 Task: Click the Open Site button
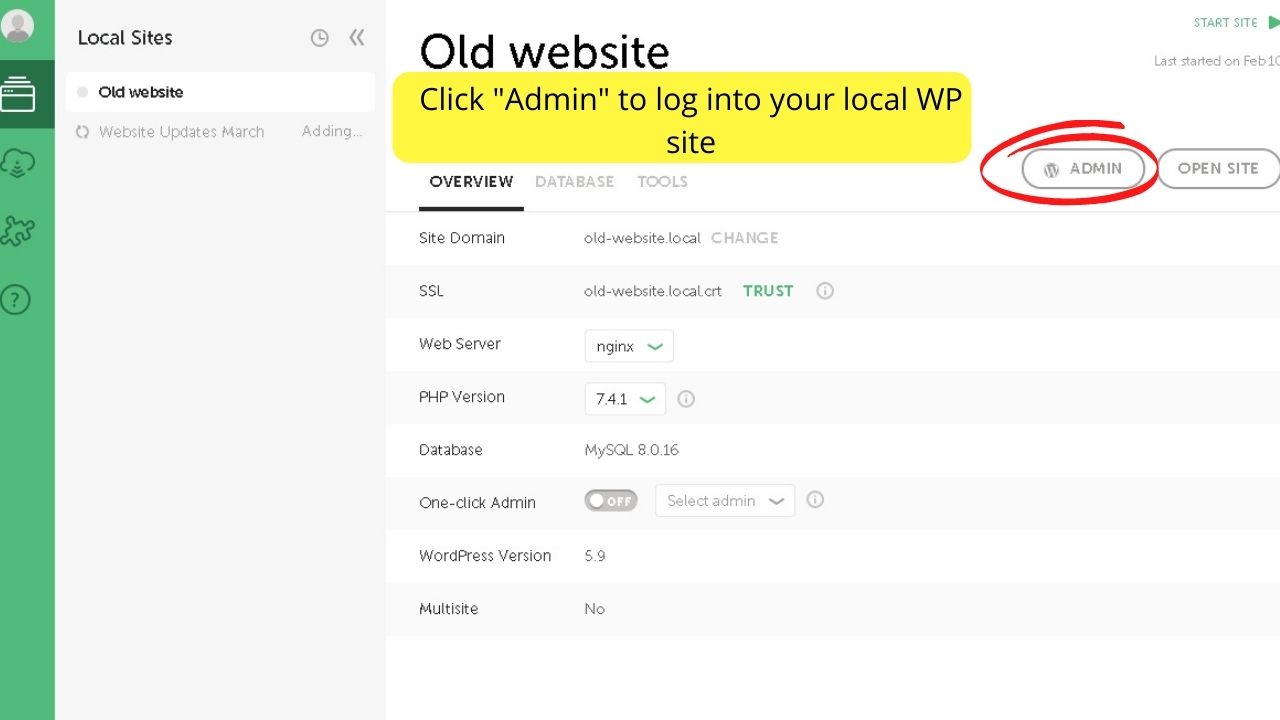pyautogui.click(x=1218, y=169)
